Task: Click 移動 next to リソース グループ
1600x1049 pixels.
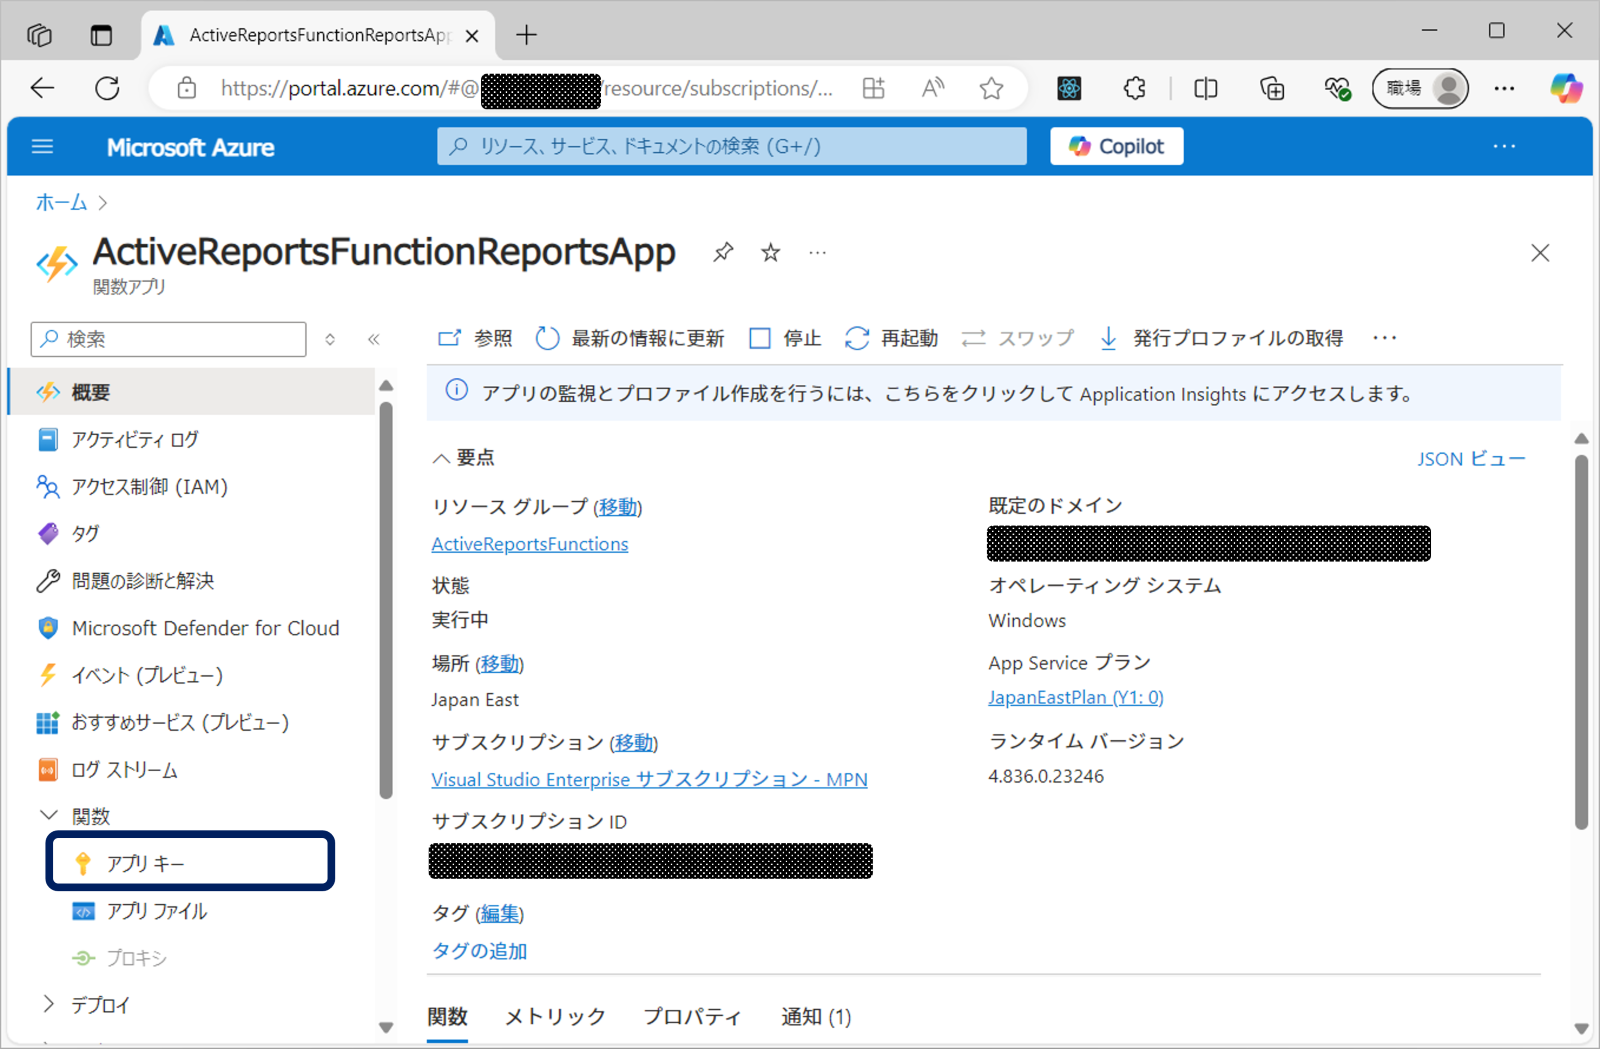Action: tap(617, 507)
